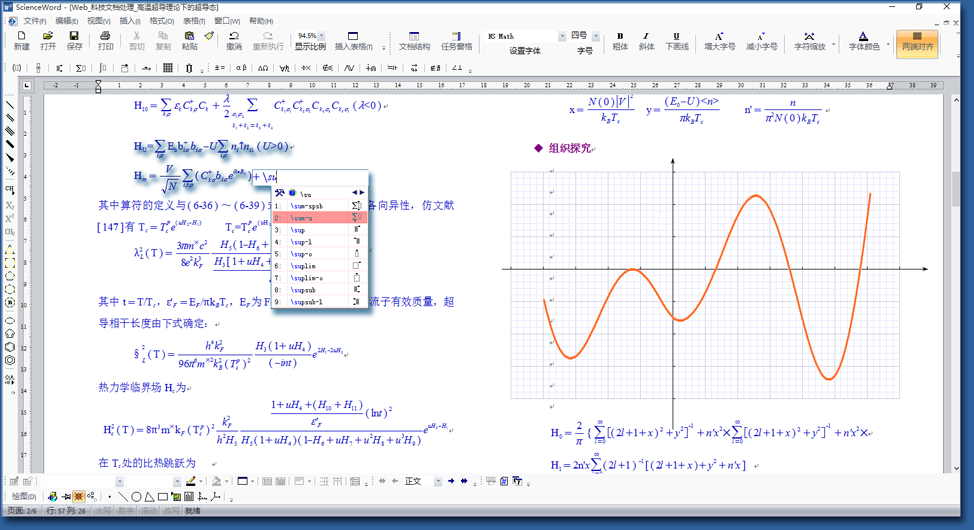Click the 保存 (Save) icon
The height and width of the screenshot is (530, 974).
[74, 40]
